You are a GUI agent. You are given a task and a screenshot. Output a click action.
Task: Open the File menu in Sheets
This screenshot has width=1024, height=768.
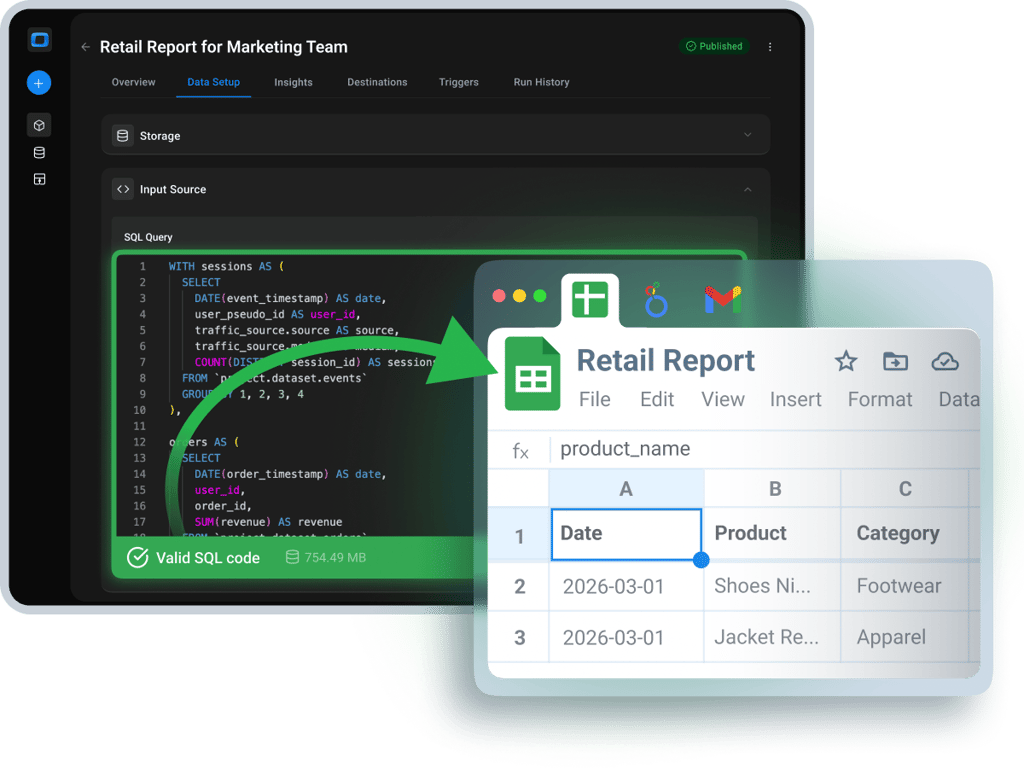point(594,399)
